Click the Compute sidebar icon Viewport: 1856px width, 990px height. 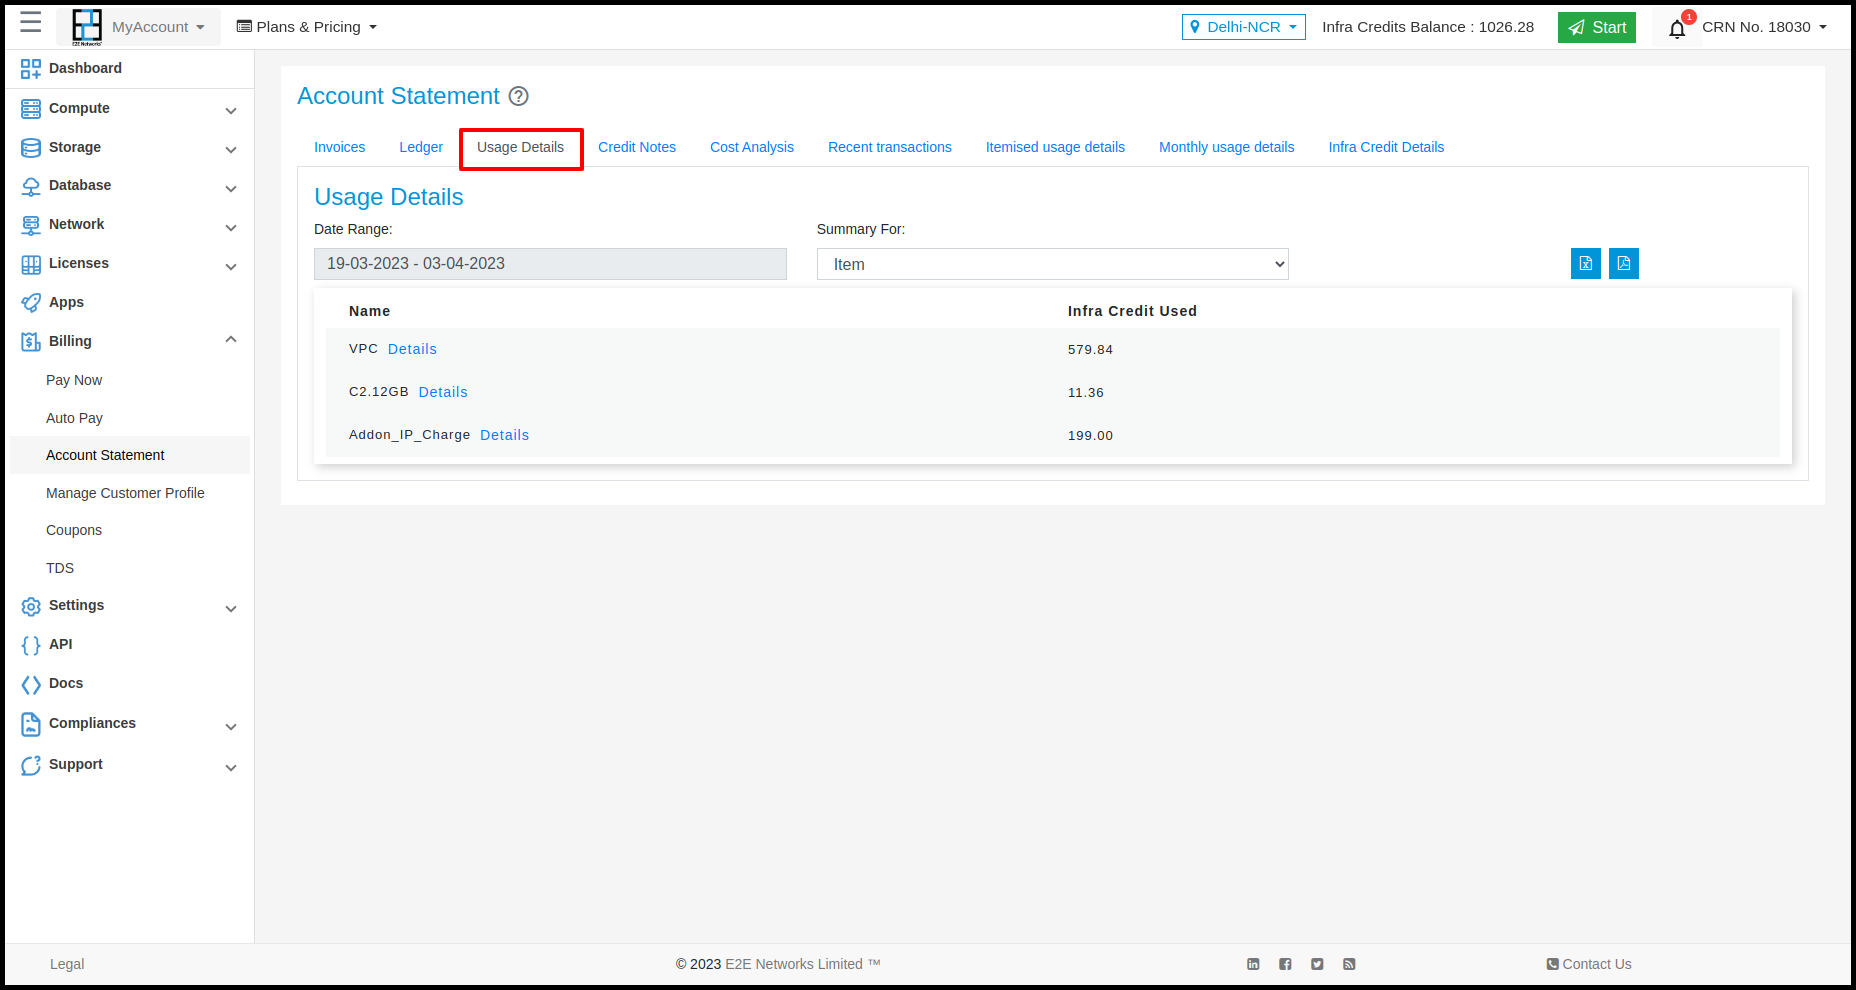click(x=31, y=109)
